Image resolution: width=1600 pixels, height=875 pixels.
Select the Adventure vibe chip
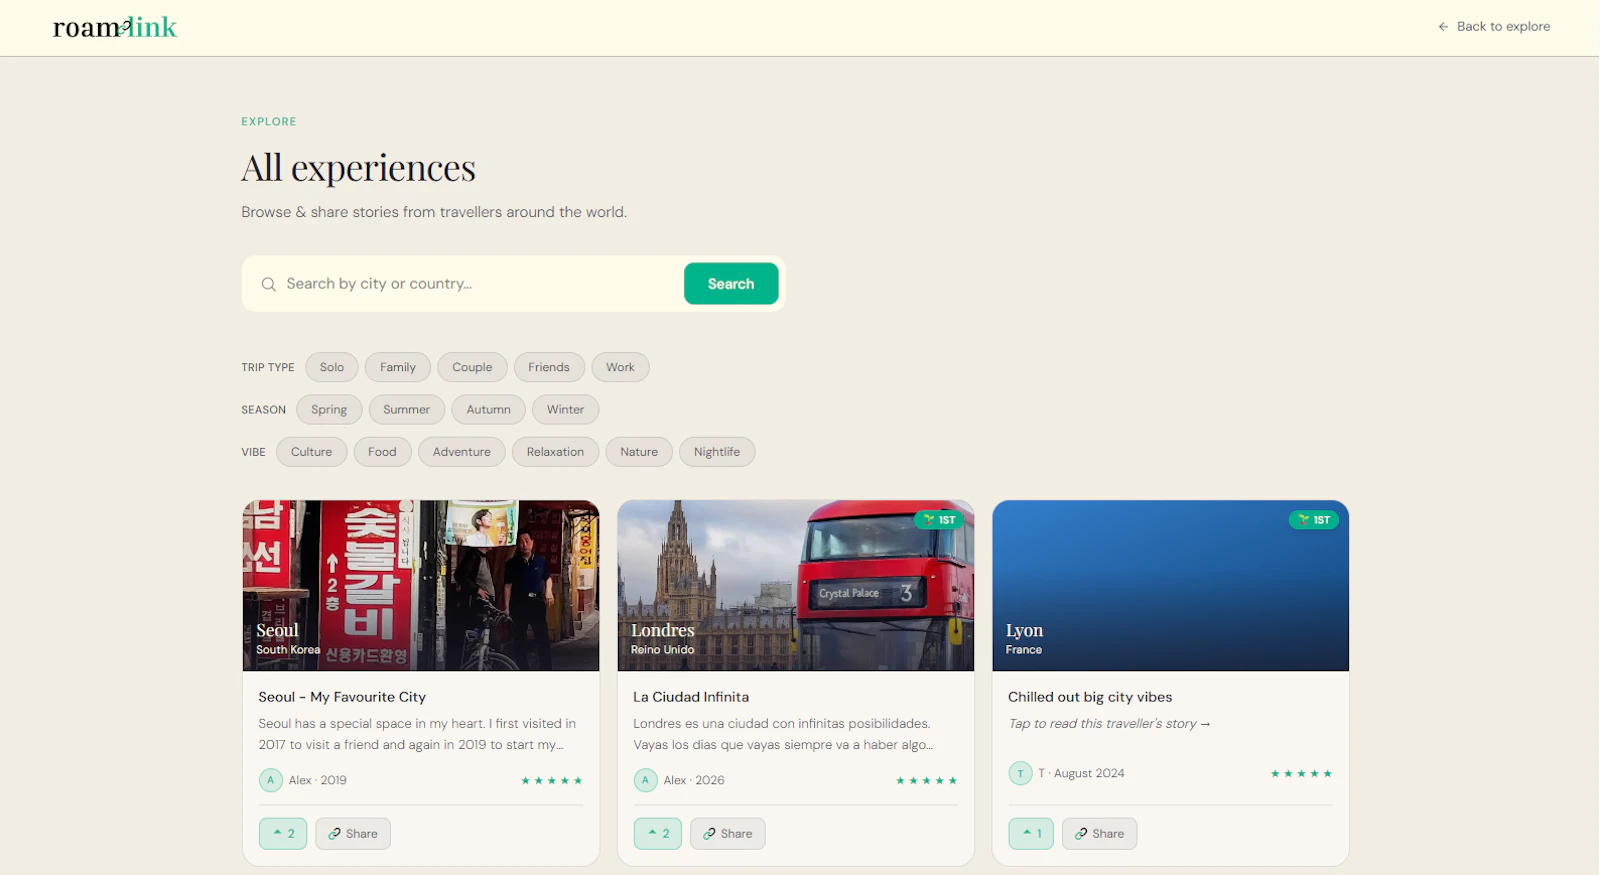tap(462, 452)
